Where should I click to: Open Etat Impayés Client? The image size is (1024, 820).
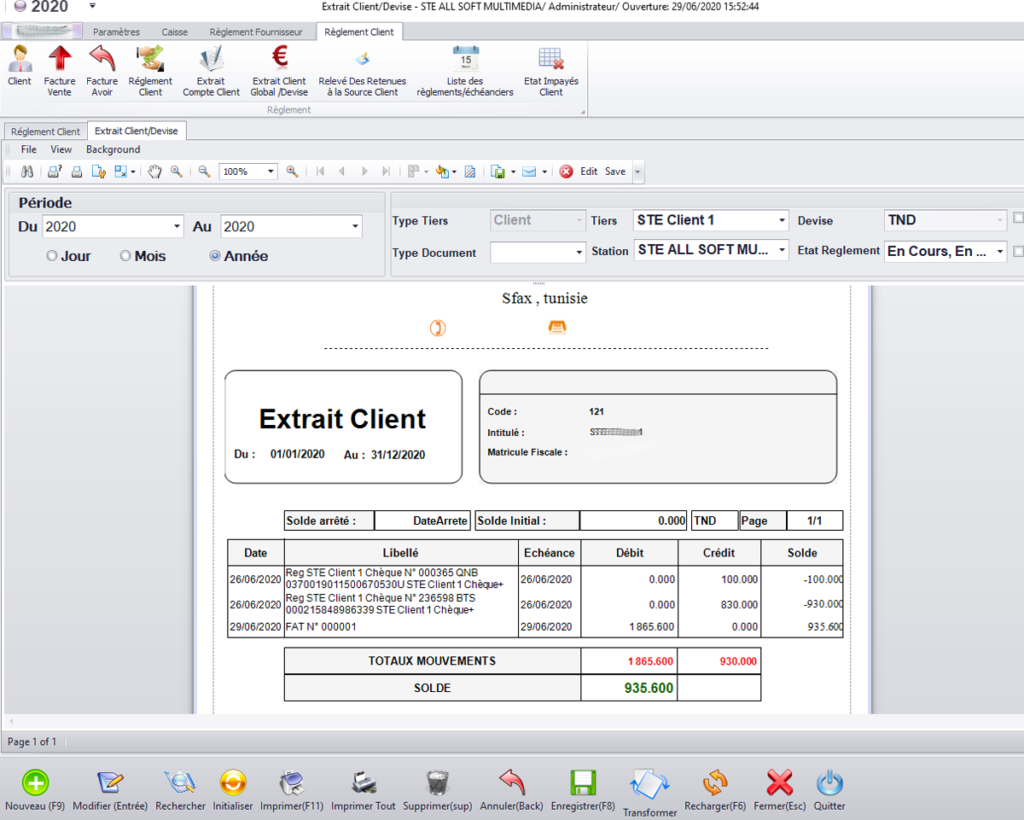(x=551, y=71)
